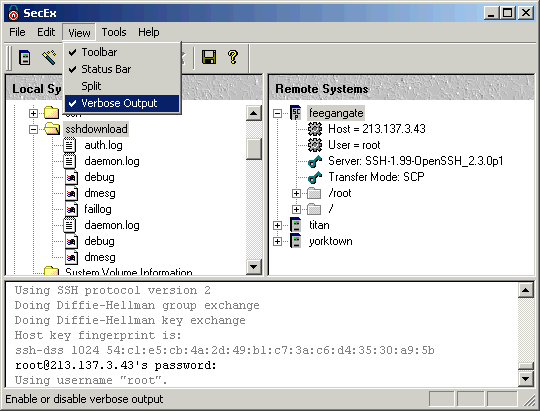Viewport: 540px width, 411px height.
Task: Click the auth.log text file icon
Action: tap(69, 145)
